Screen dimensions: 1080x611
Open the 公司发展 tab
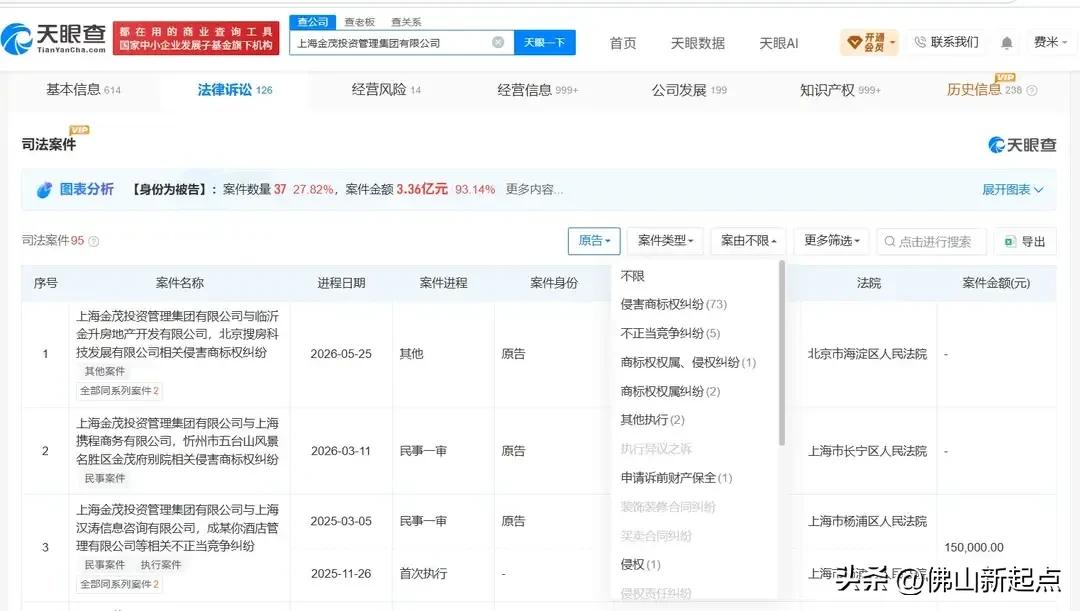(x=689, y=90)
